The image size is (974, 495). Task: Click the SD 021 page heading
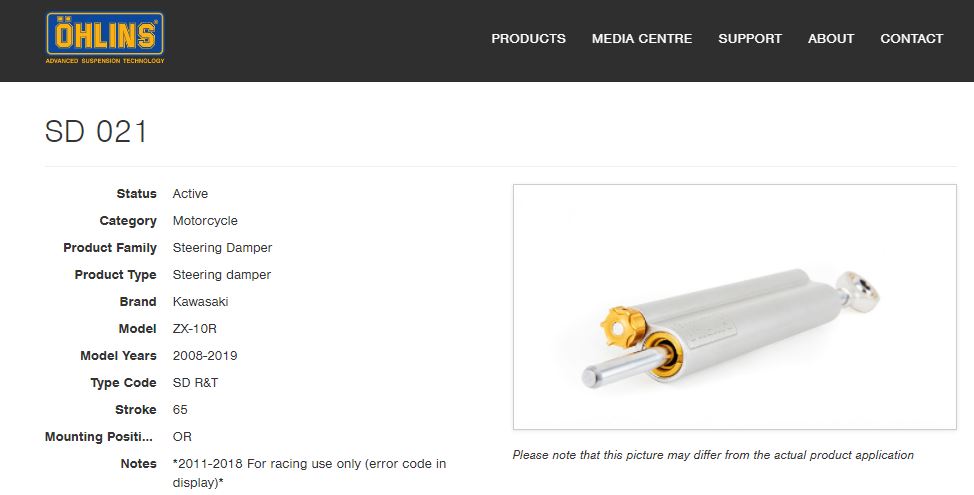point(97,132)
